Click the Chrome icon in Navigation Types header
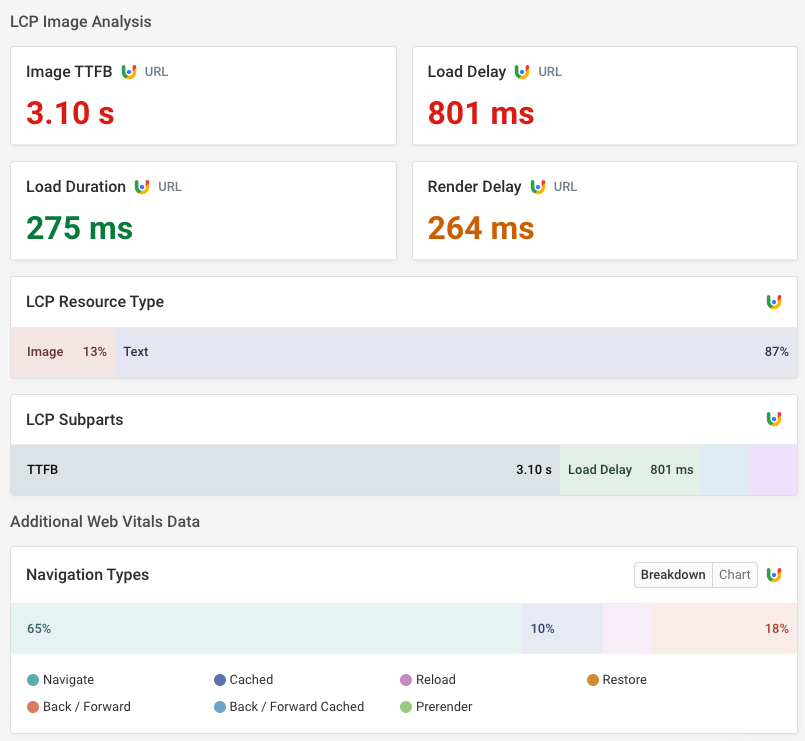Image resolution: width=805 pixels, height=741 pixels. [x=774, y=574]
